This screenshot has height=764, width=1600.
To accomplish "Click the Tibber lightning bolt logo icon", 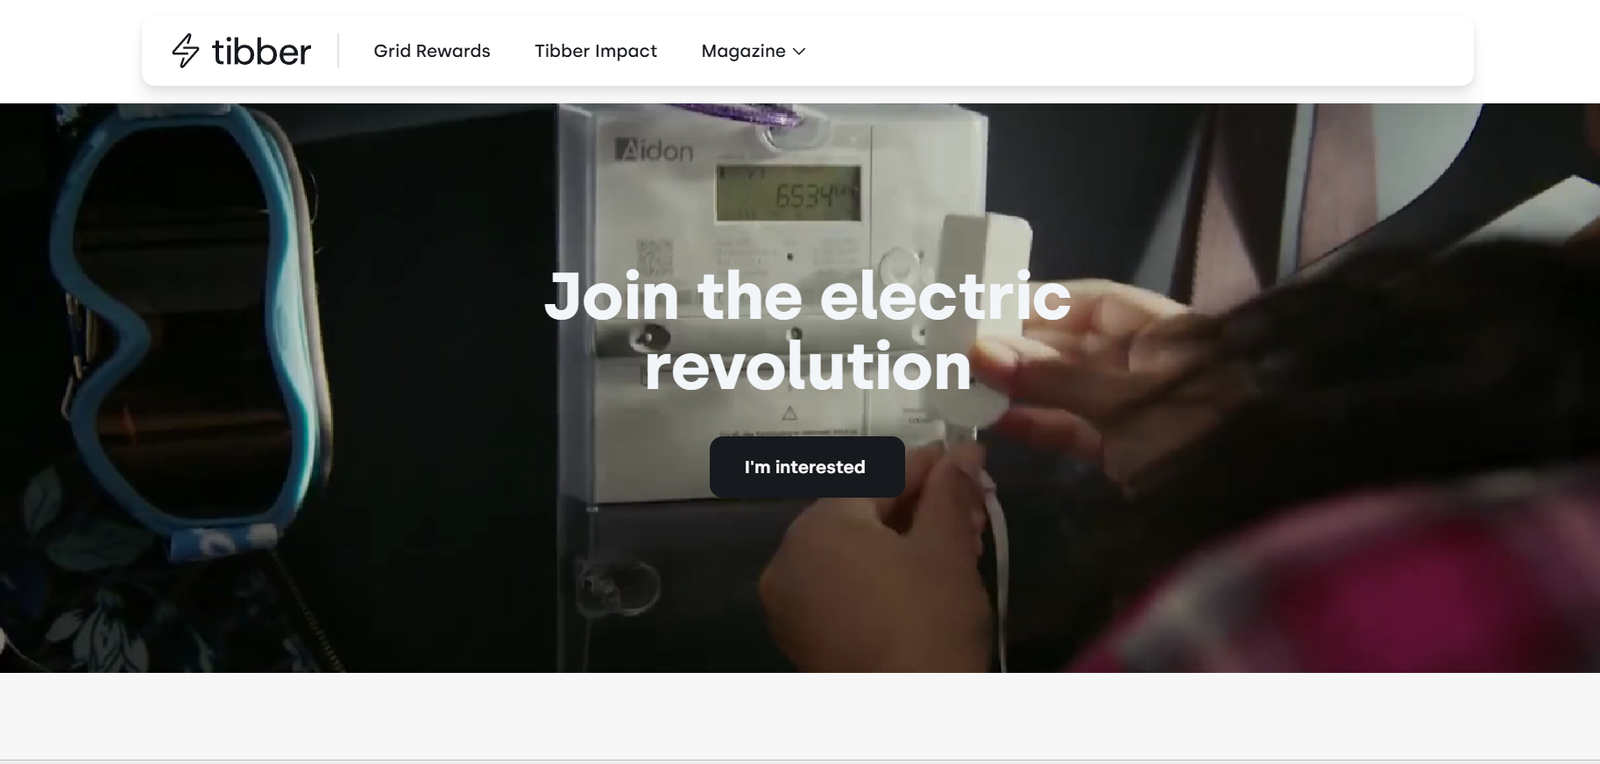I will coord(185,51).
